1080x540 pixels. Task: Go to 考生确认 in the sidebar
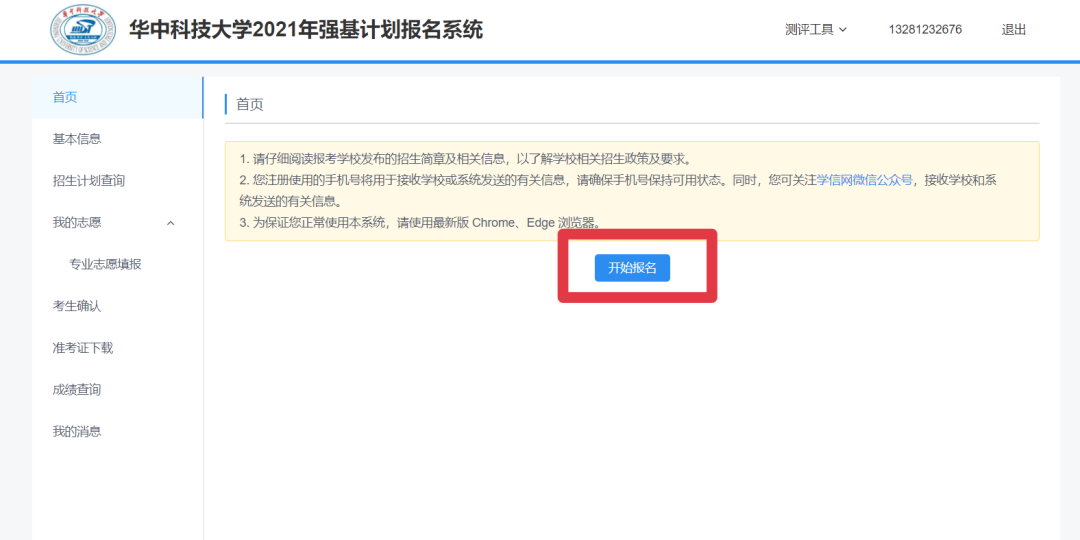click(117, 307)
